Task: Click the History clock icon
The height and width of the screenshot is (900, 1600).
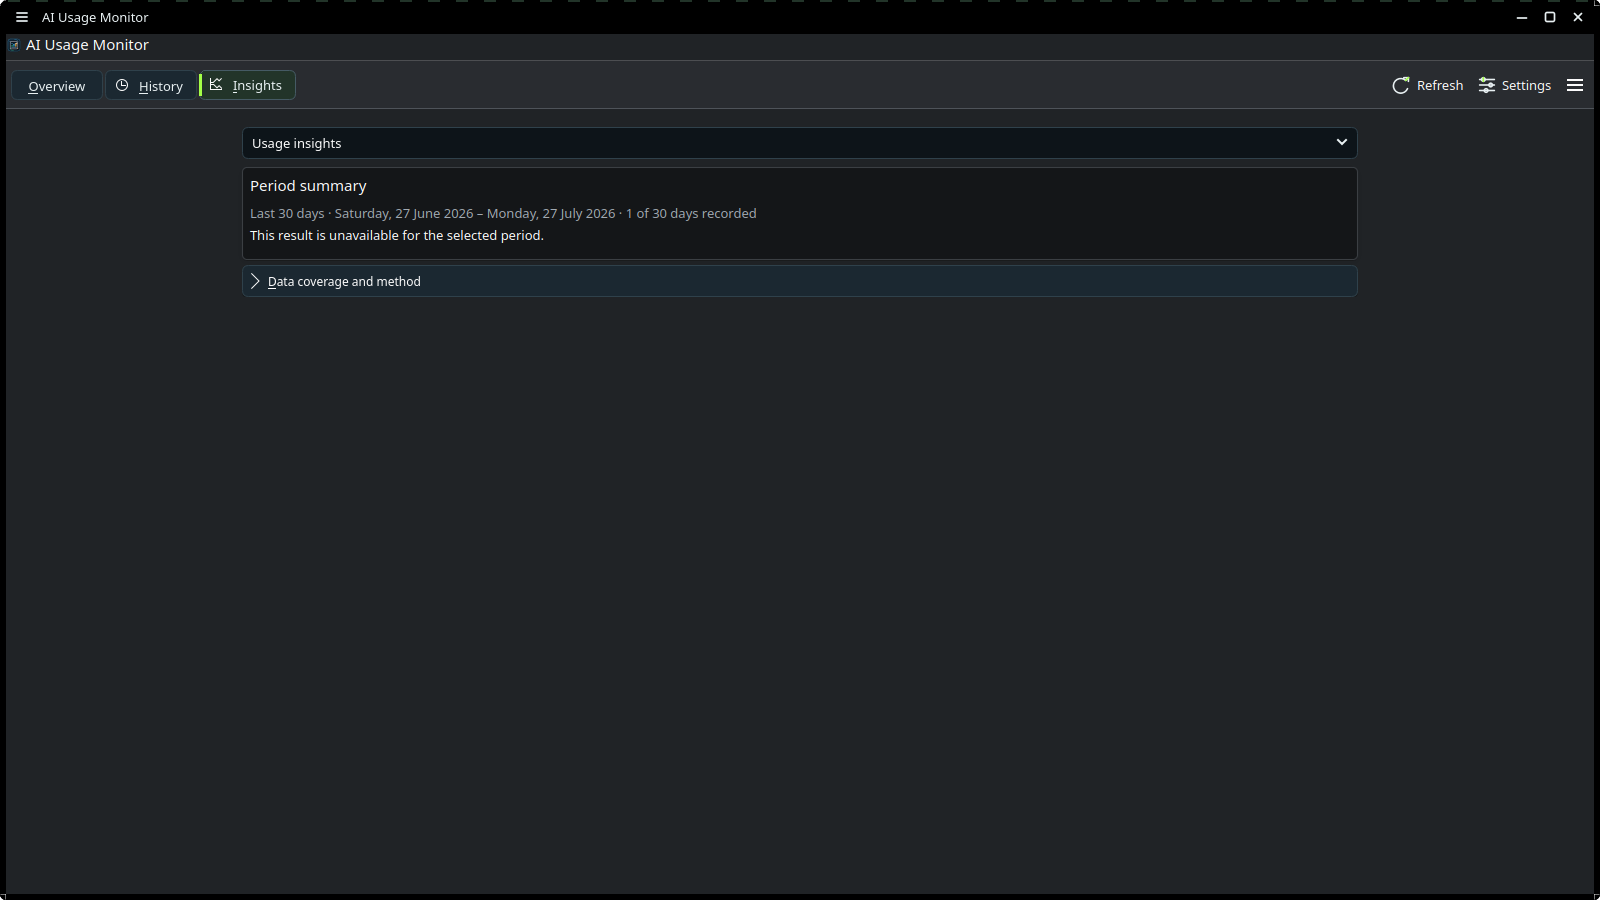Action: click(122, 85)
